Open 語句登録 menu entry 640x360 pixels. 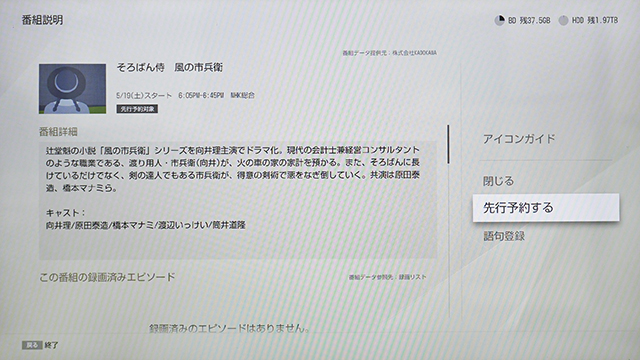click(504, 236)
